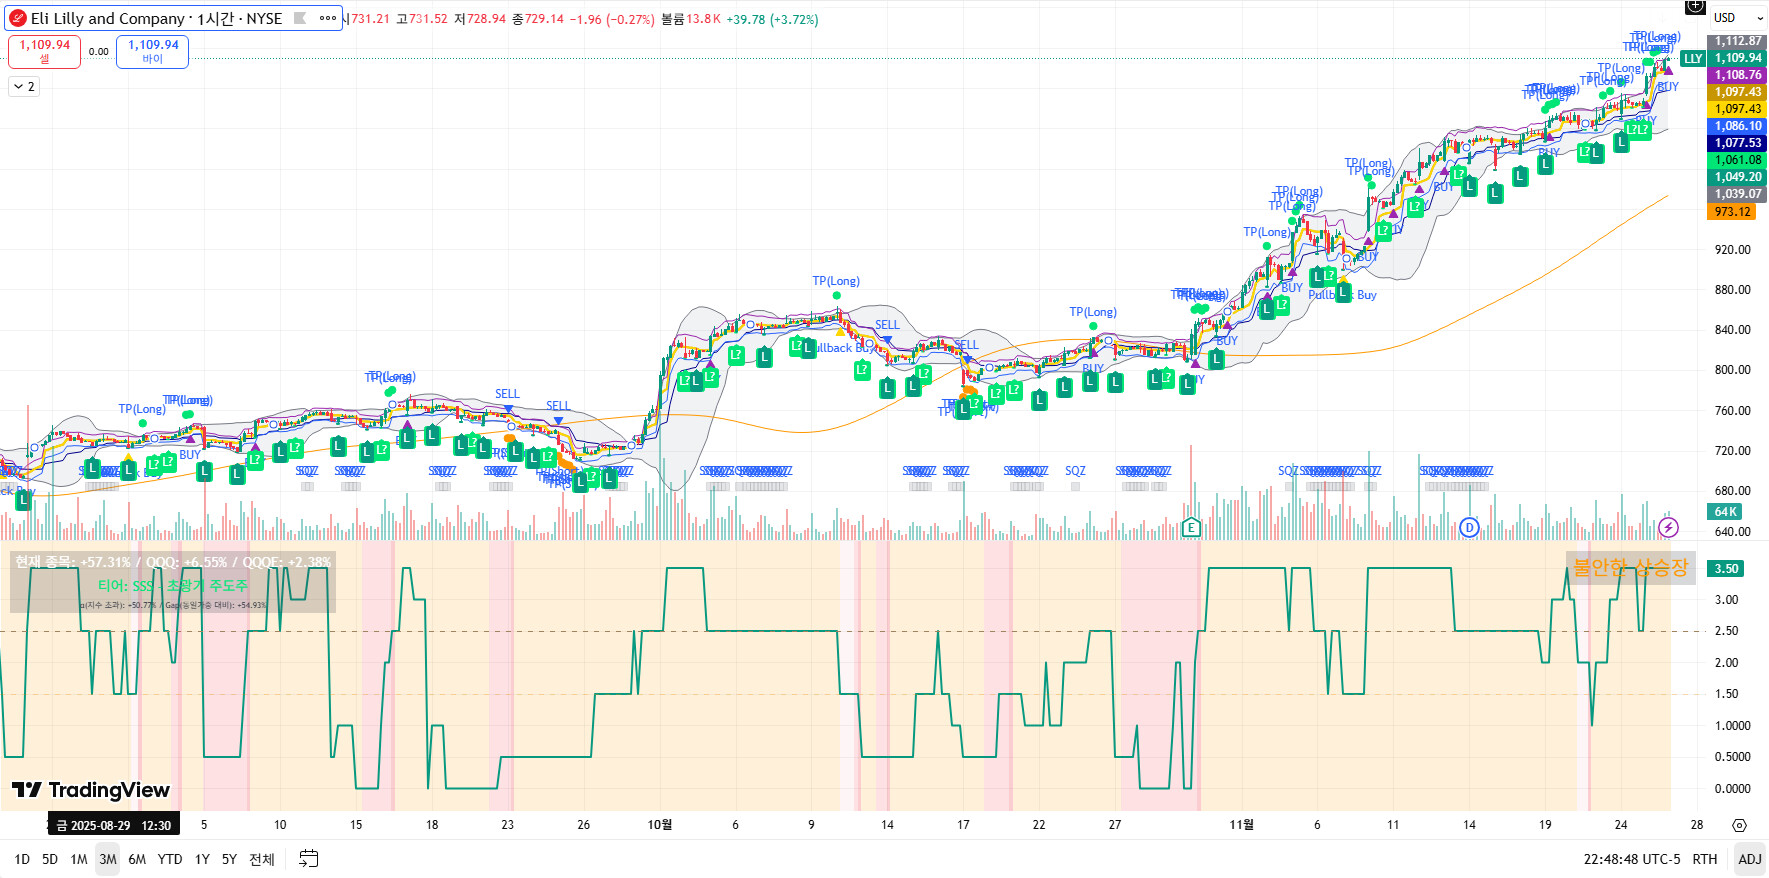The image size is (1769, 878).
Task: Click the Eli Lilly red logo icon
Action: tap(17, 18)
